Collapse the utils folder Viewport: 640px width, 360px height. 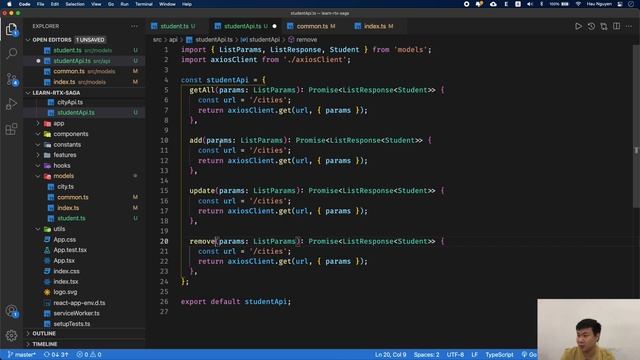[59, 229]
